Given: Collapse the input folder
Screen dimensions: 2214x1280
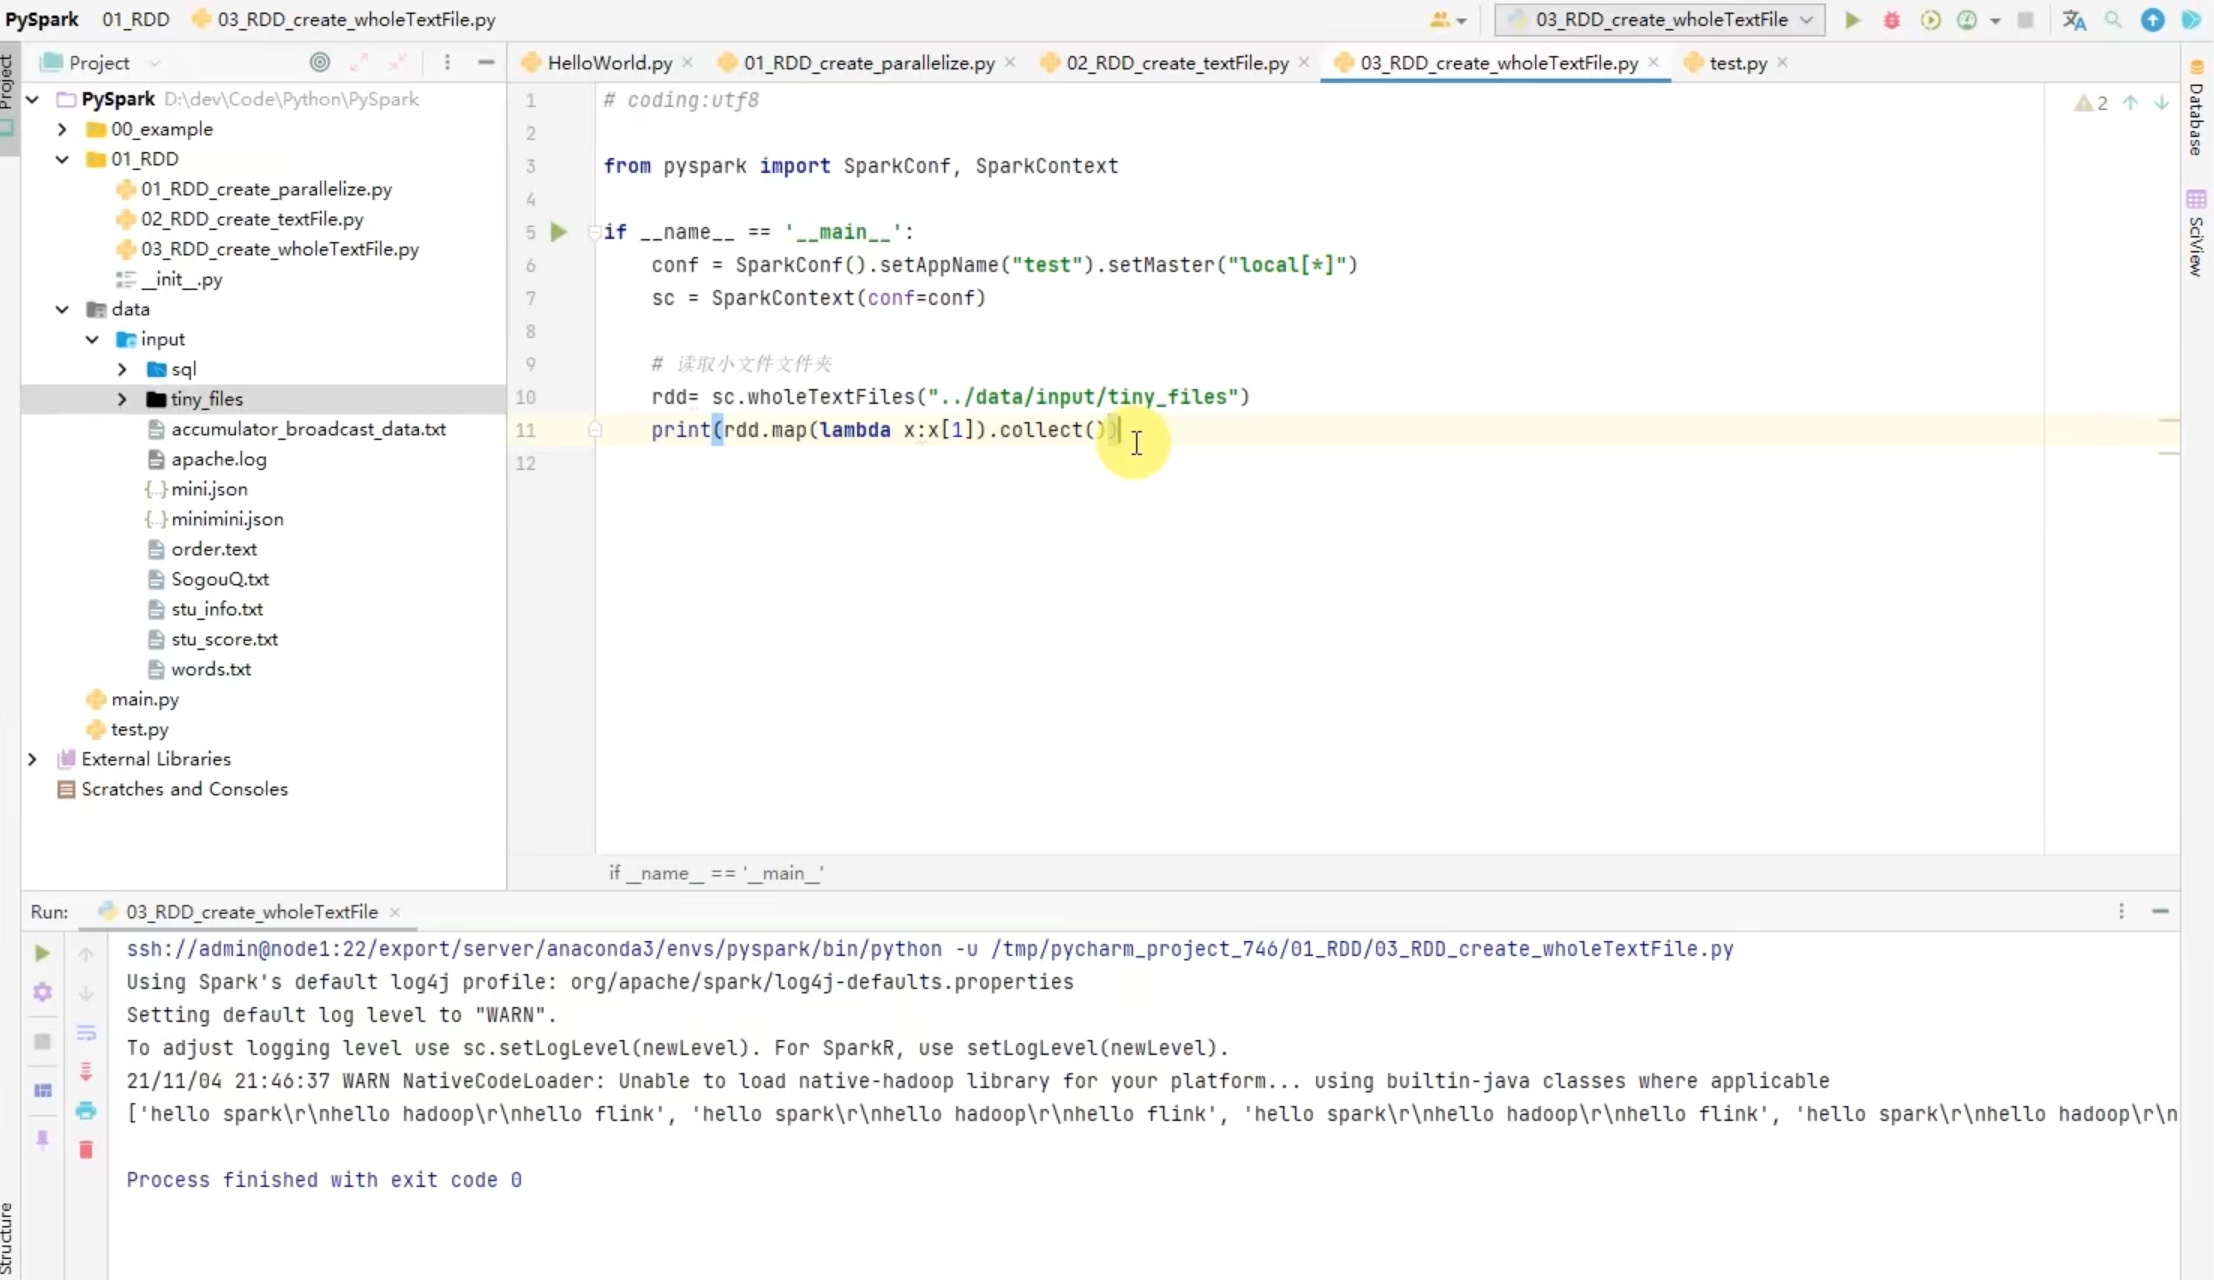Looking at the screenshot, I should 92,339.
